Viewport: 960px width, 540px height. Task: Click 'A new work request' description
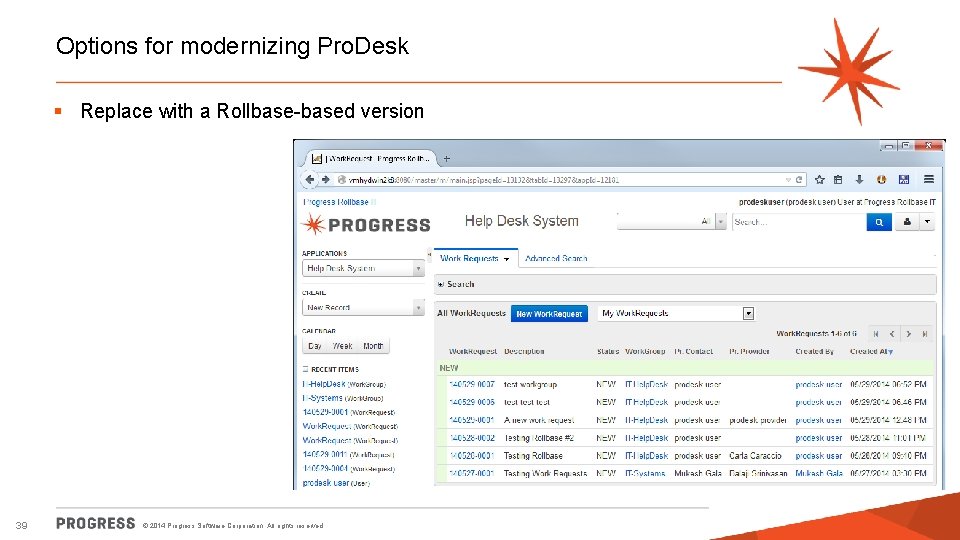(539, 420)
